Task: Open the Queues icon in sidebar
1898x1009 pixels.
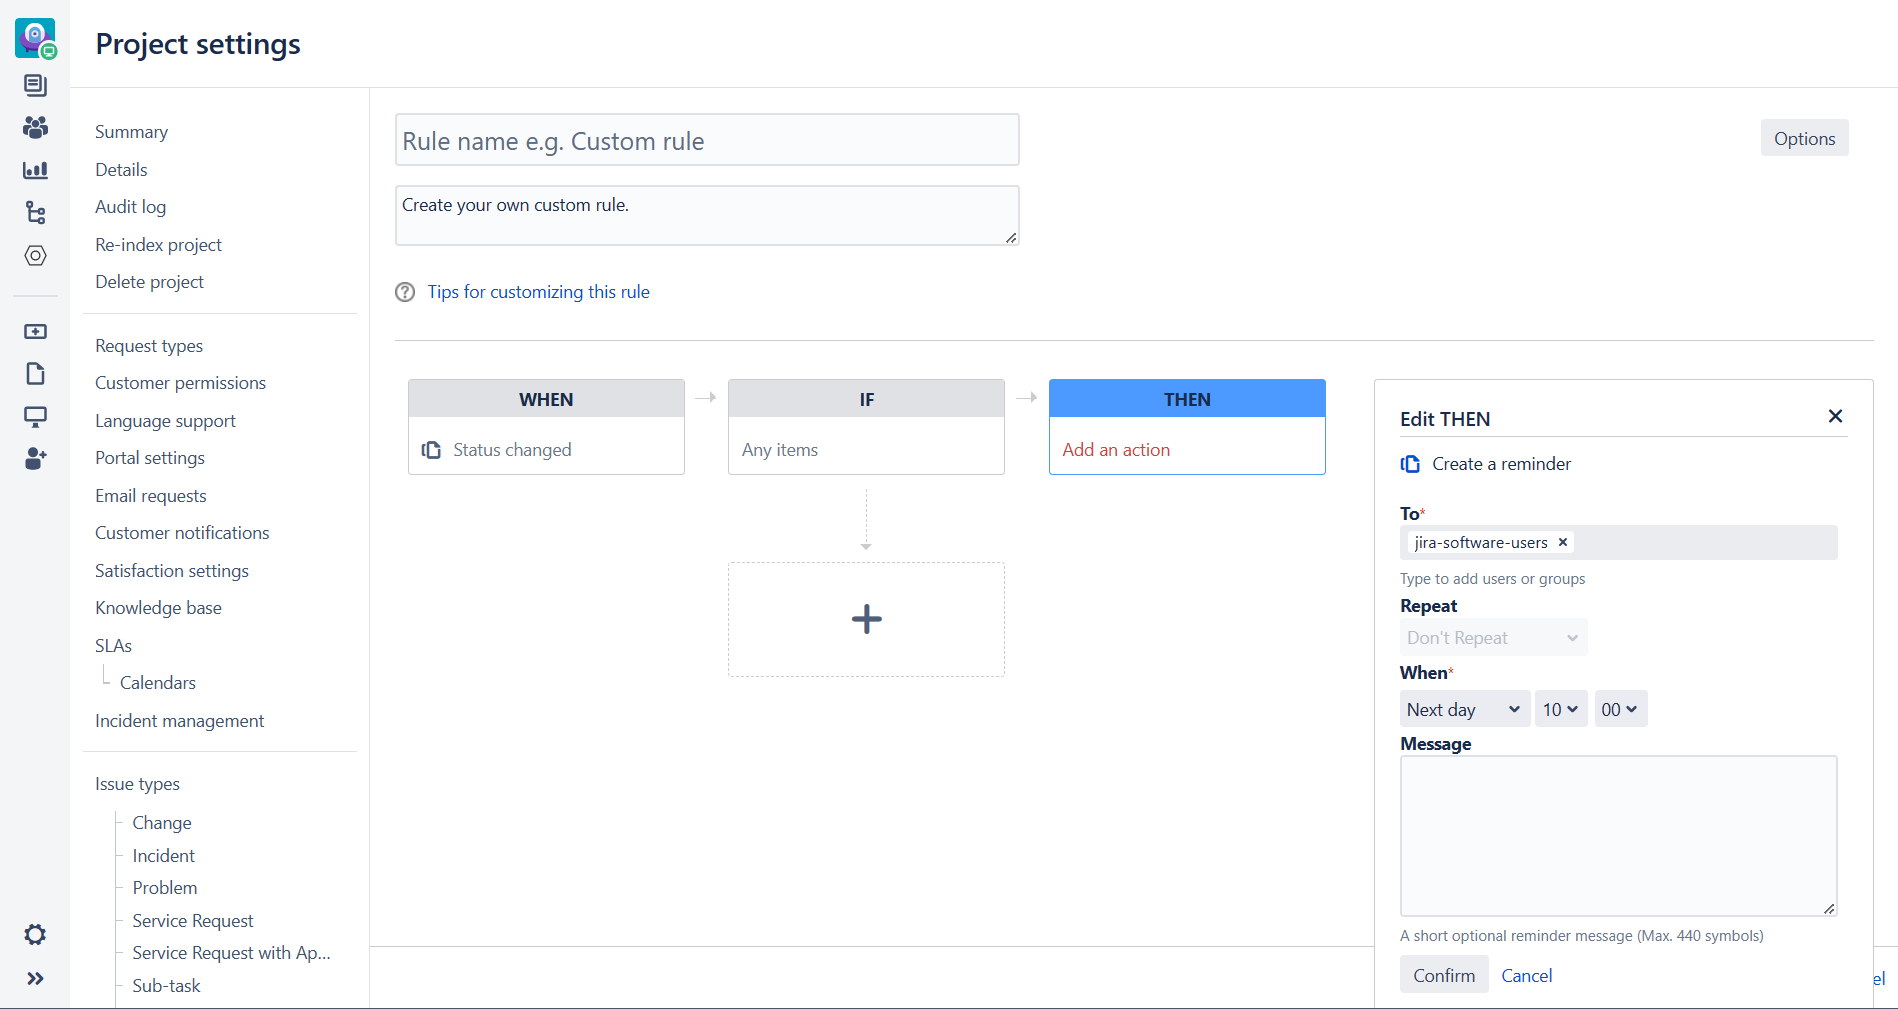Action: (x=35, y=86)
